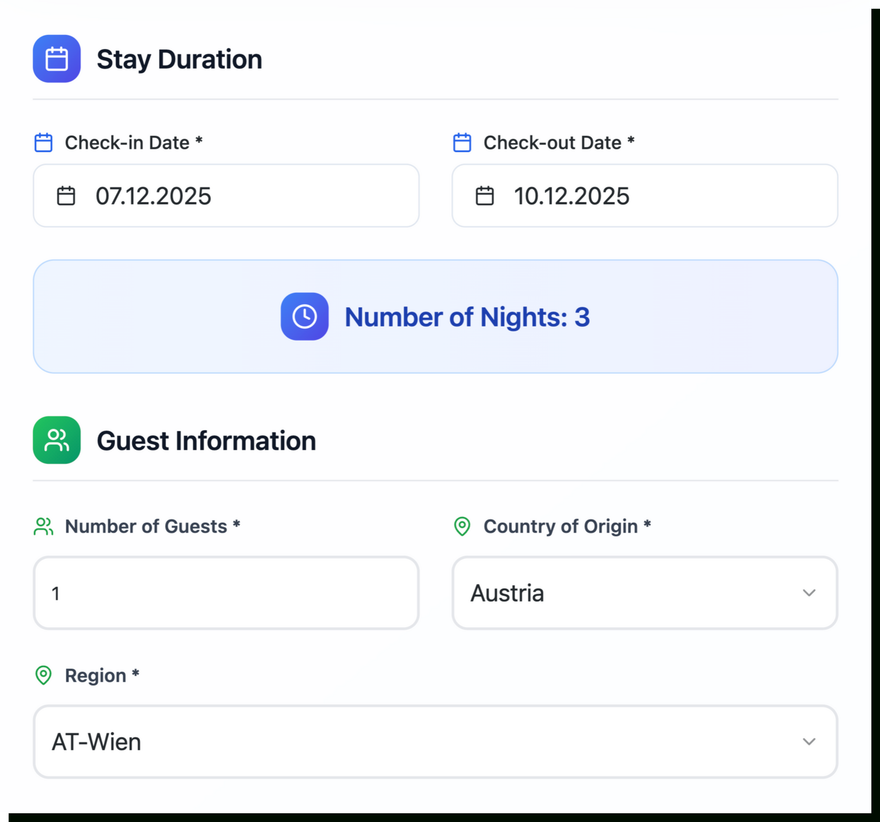The image size is (880, 822).
Task: Click the clock icon beside Number of Nights
Action: click(x=305, y=317)
